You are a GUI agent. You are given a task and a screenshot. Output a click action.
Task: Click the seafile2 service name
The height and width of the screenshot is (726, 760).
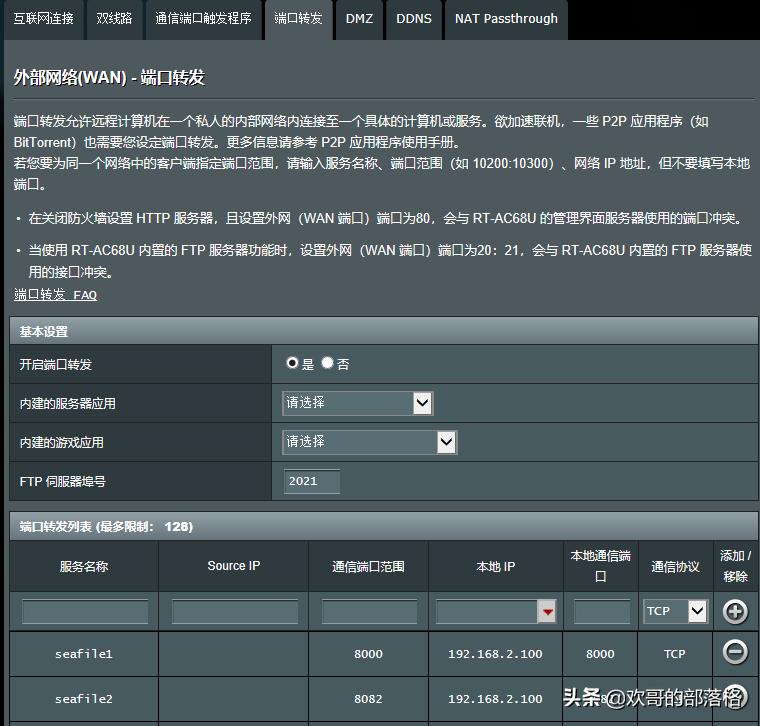84,699
